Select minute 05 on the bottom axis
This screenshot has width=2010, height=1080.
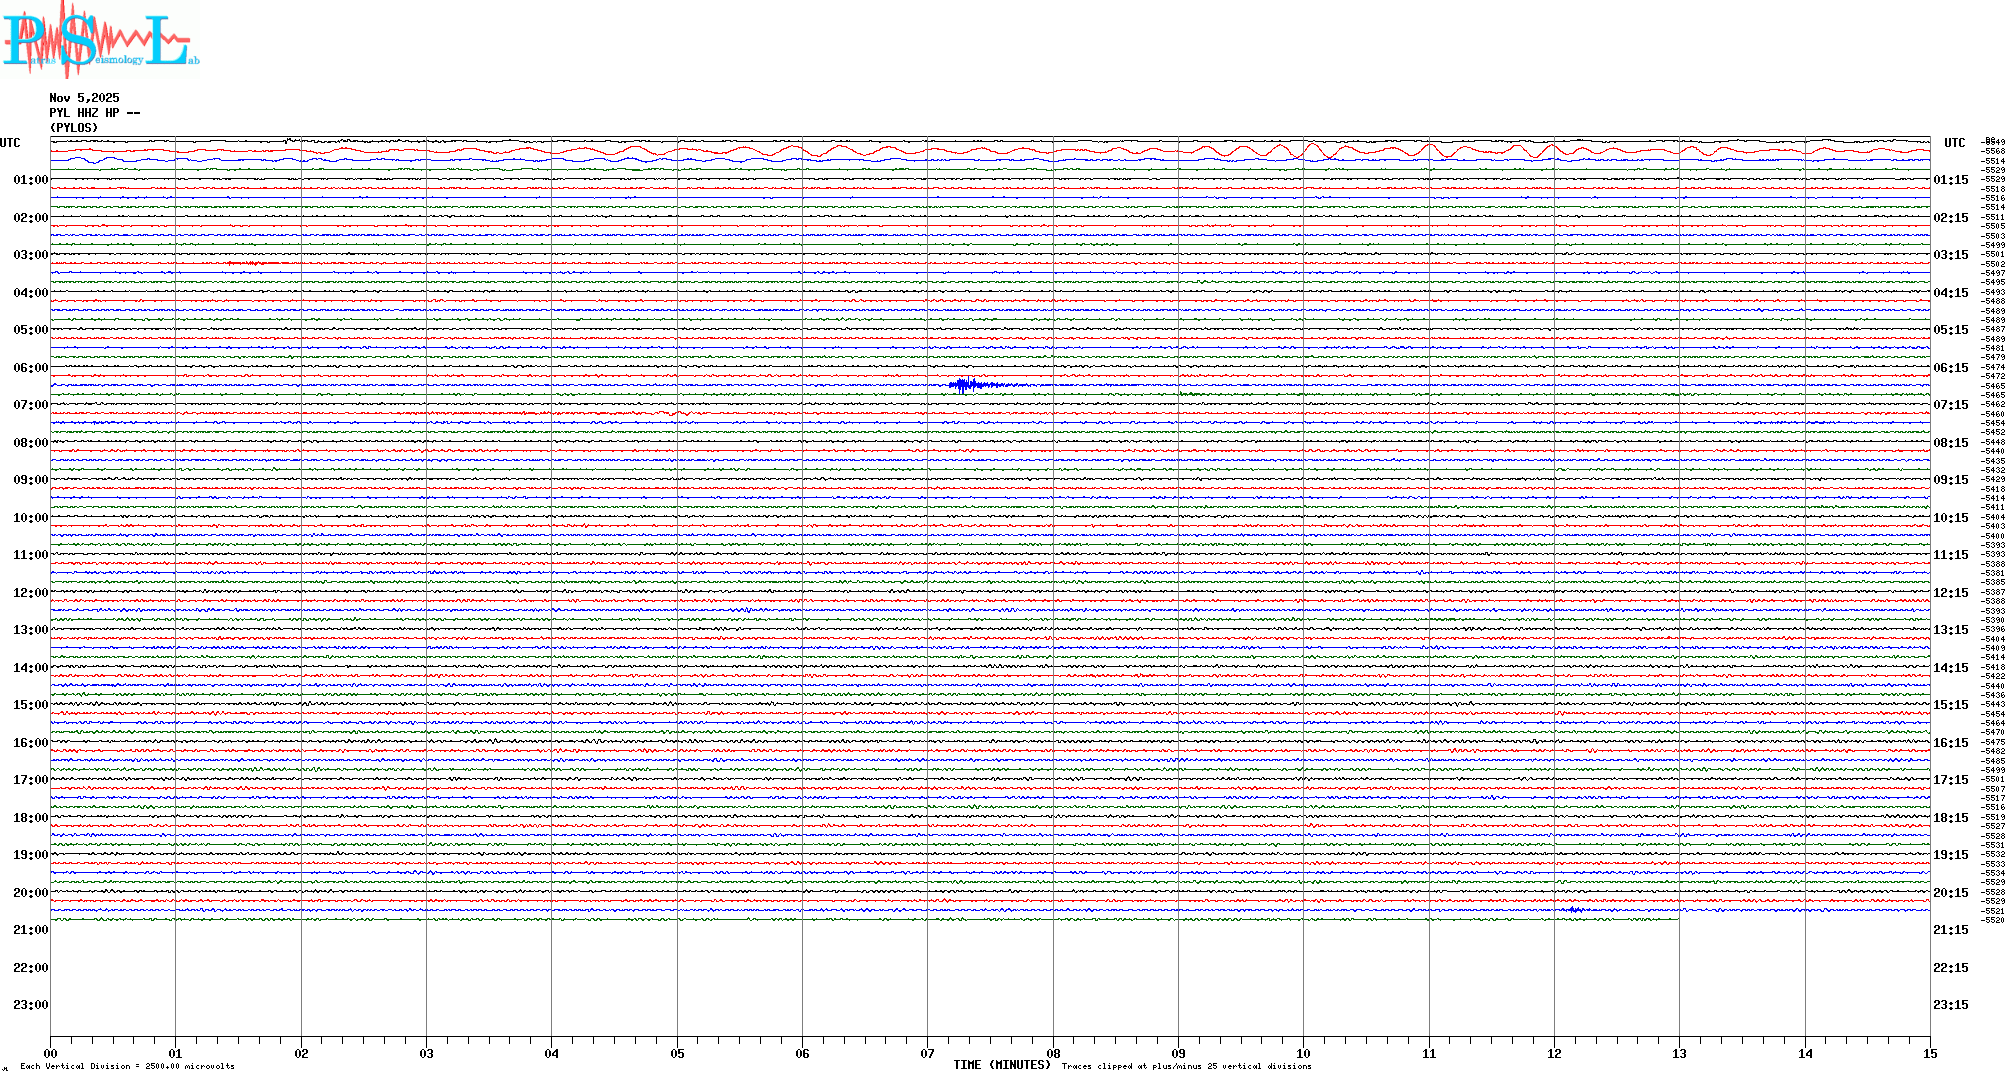(677, 1053)
